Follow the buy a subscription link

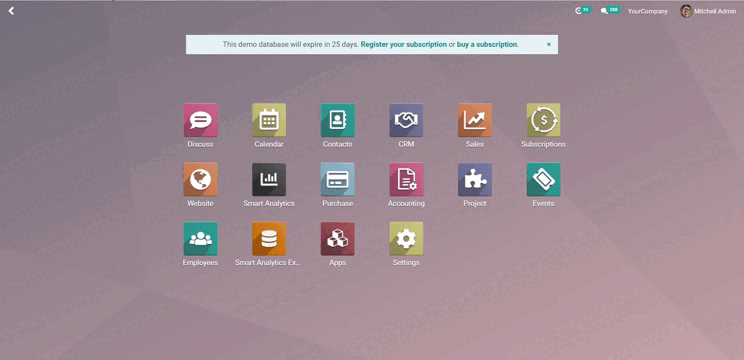coord(487,44)
